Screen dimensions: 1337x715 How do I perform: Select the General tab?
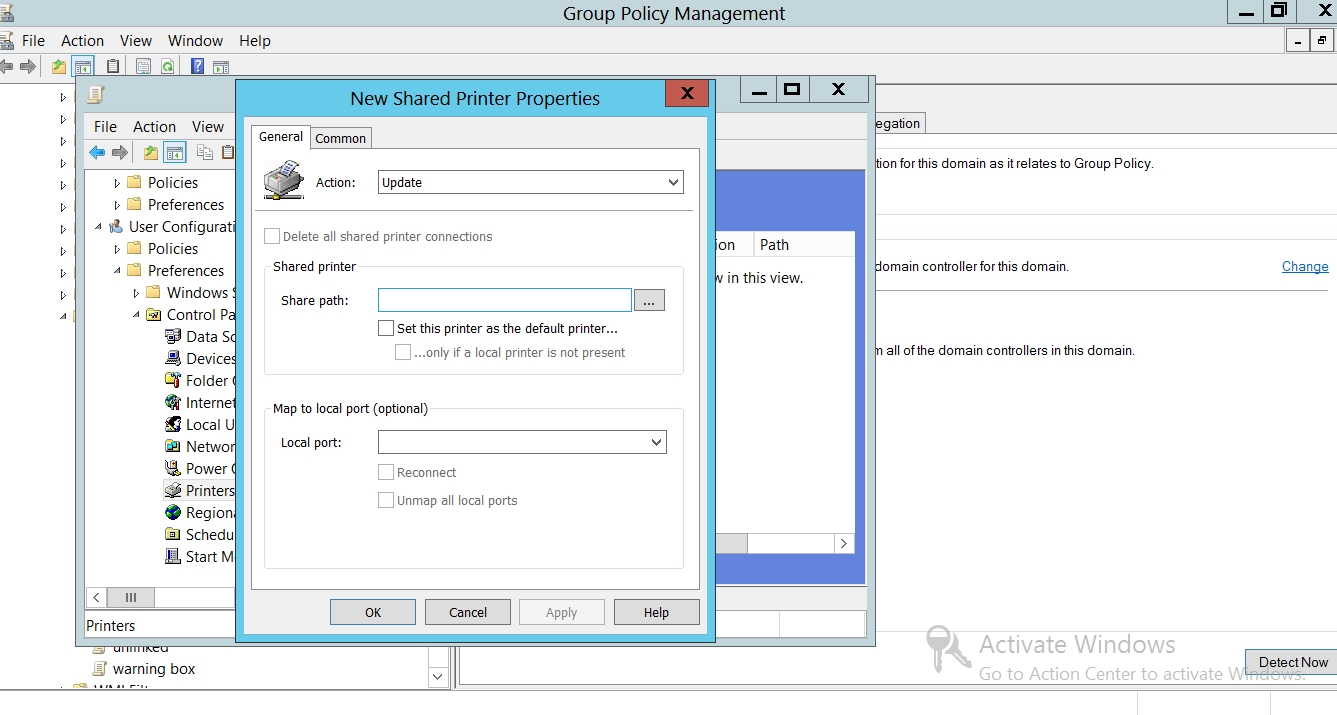coord(281,136)
